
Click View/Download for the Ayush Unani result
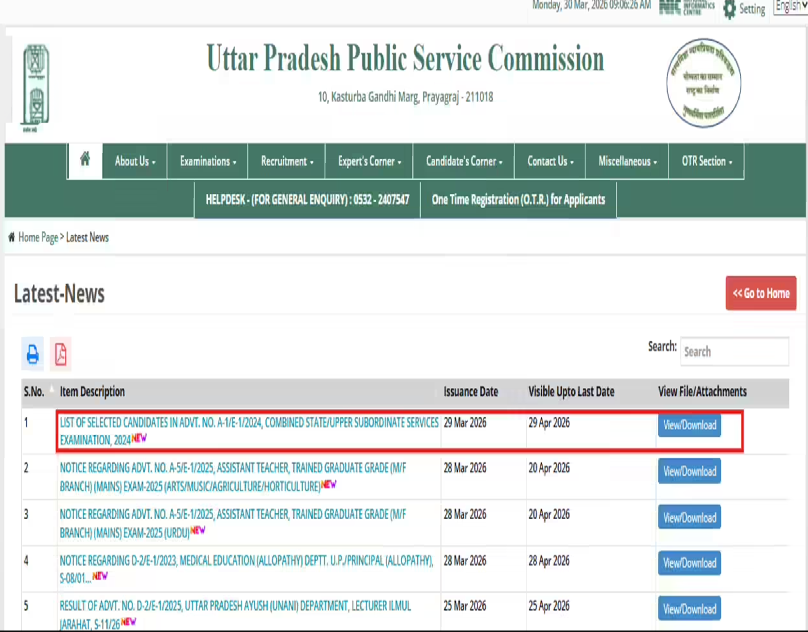(689, 608)
